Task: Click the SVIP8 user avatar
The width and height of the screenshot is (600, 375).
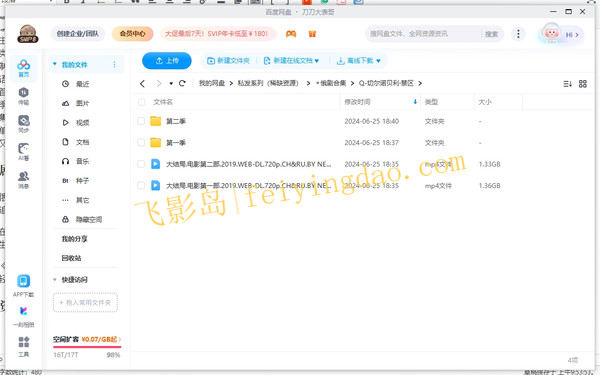Action: coord(28,34)
